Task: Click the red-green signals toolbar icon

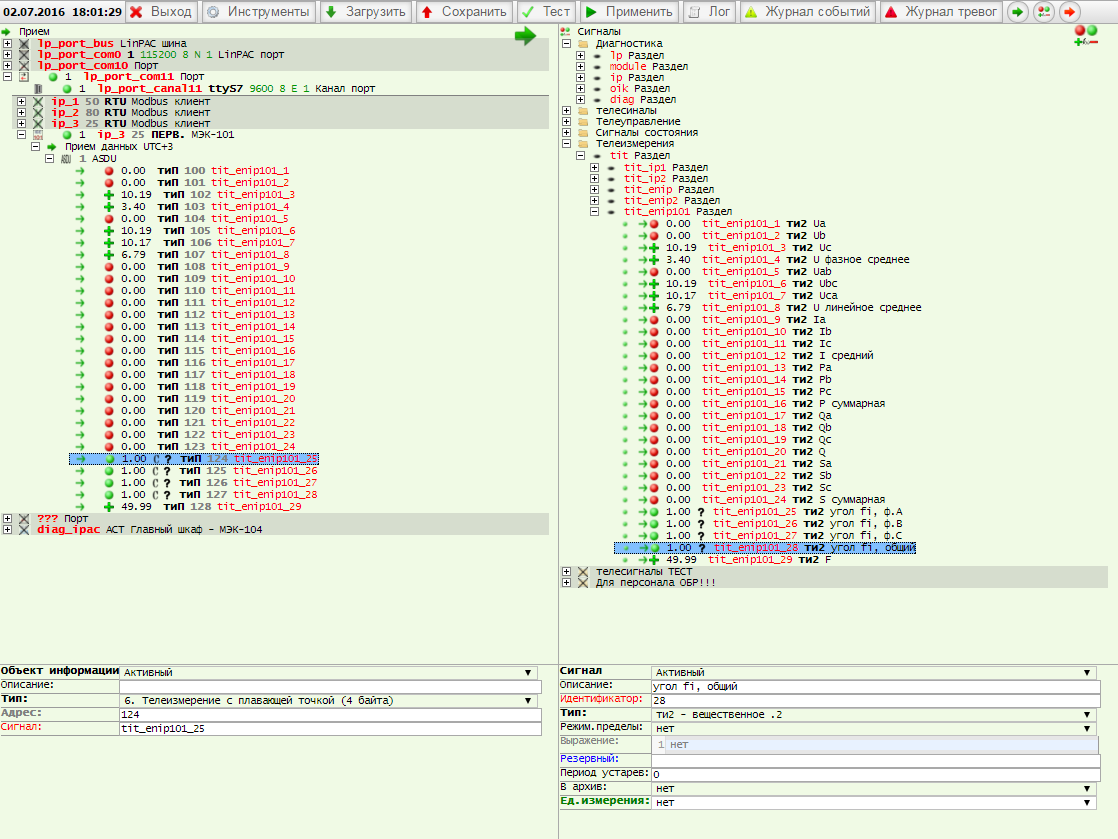Action: (x=1043, y=12)
